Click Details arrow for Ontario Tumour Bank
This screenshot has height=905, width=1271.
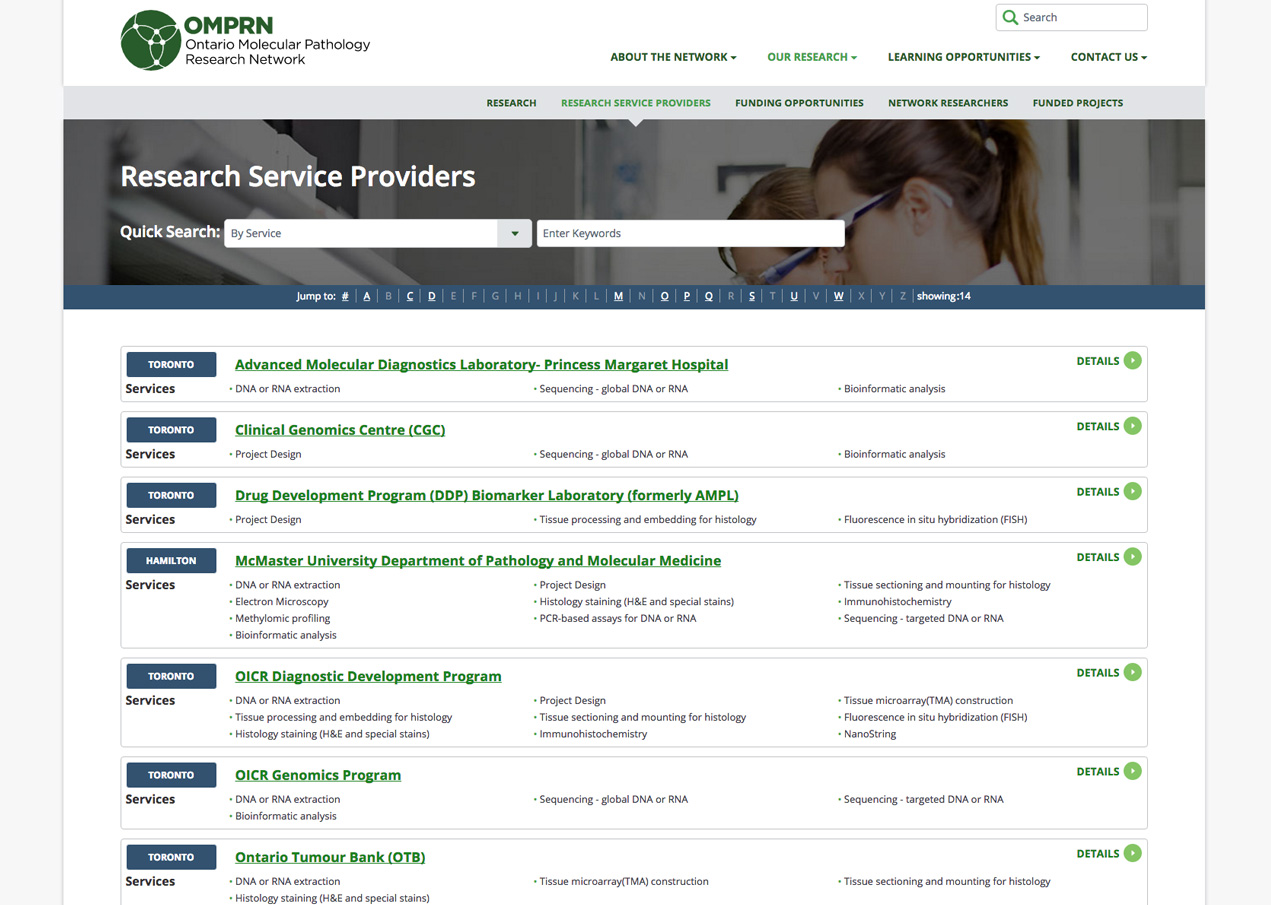1132,853
